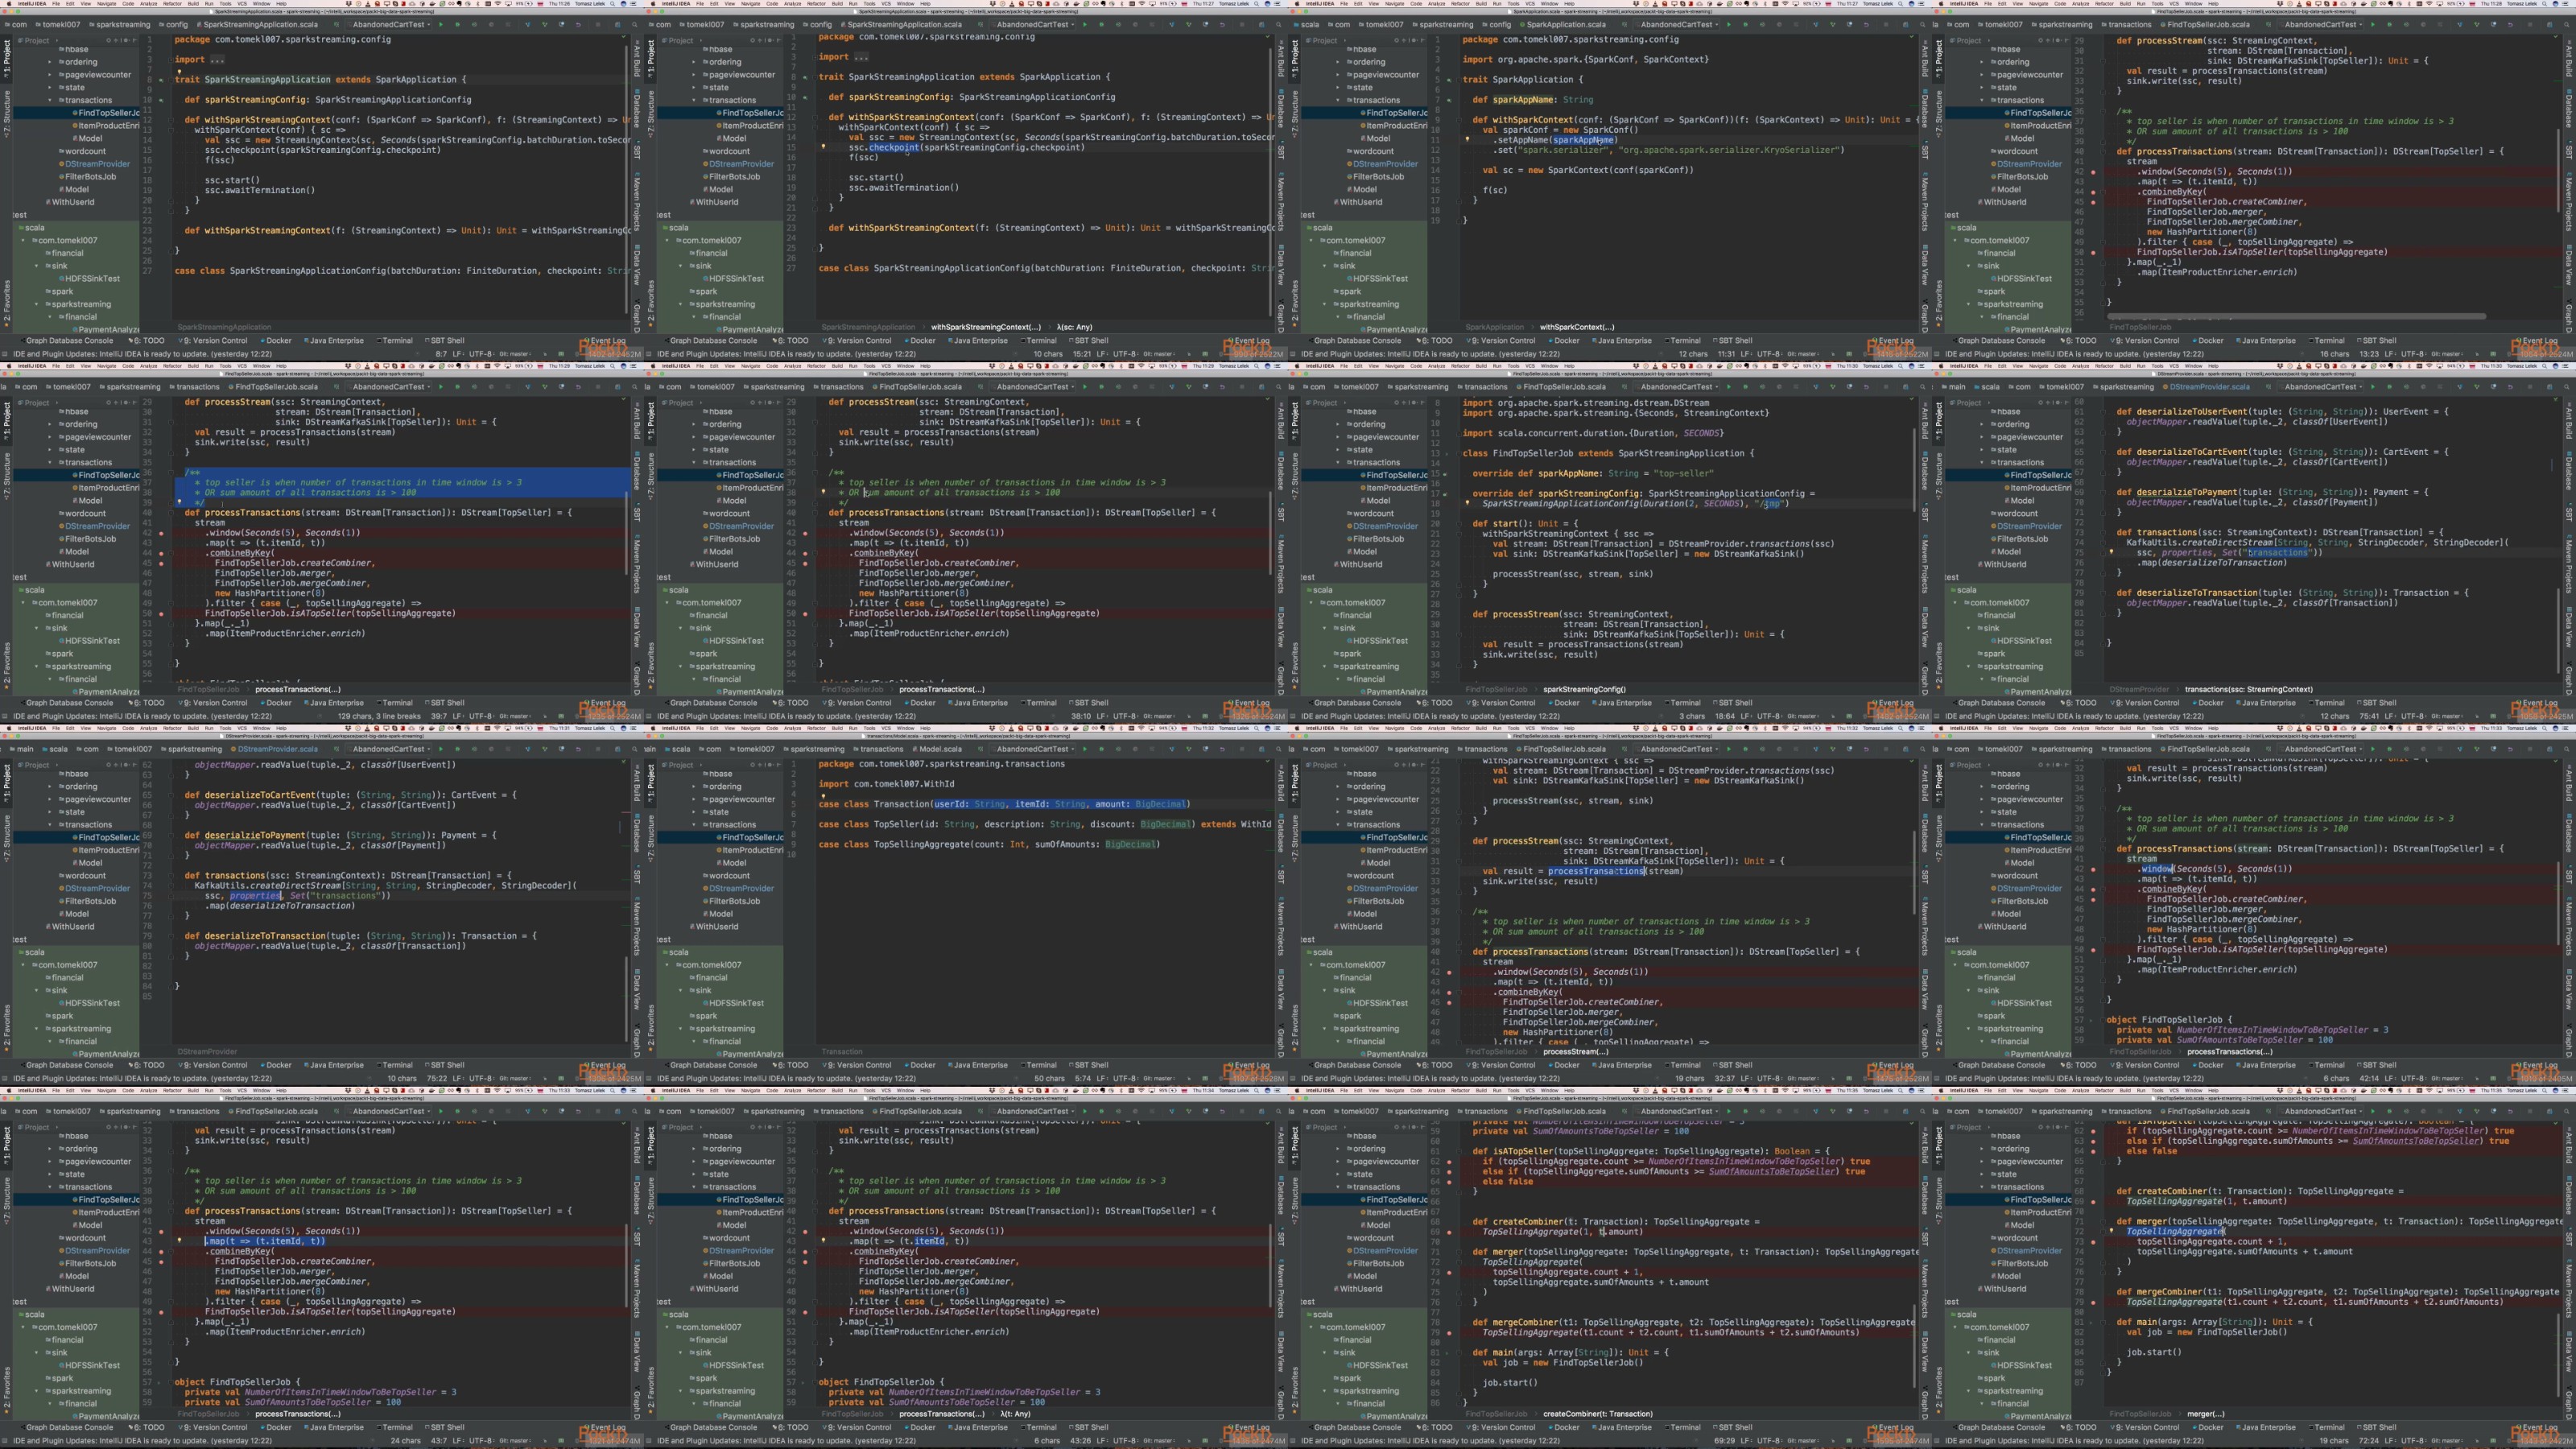Click lightbulb on line 18 near "/tmp"
Screen dimensions: 2576x1449
click(1467, 502)
